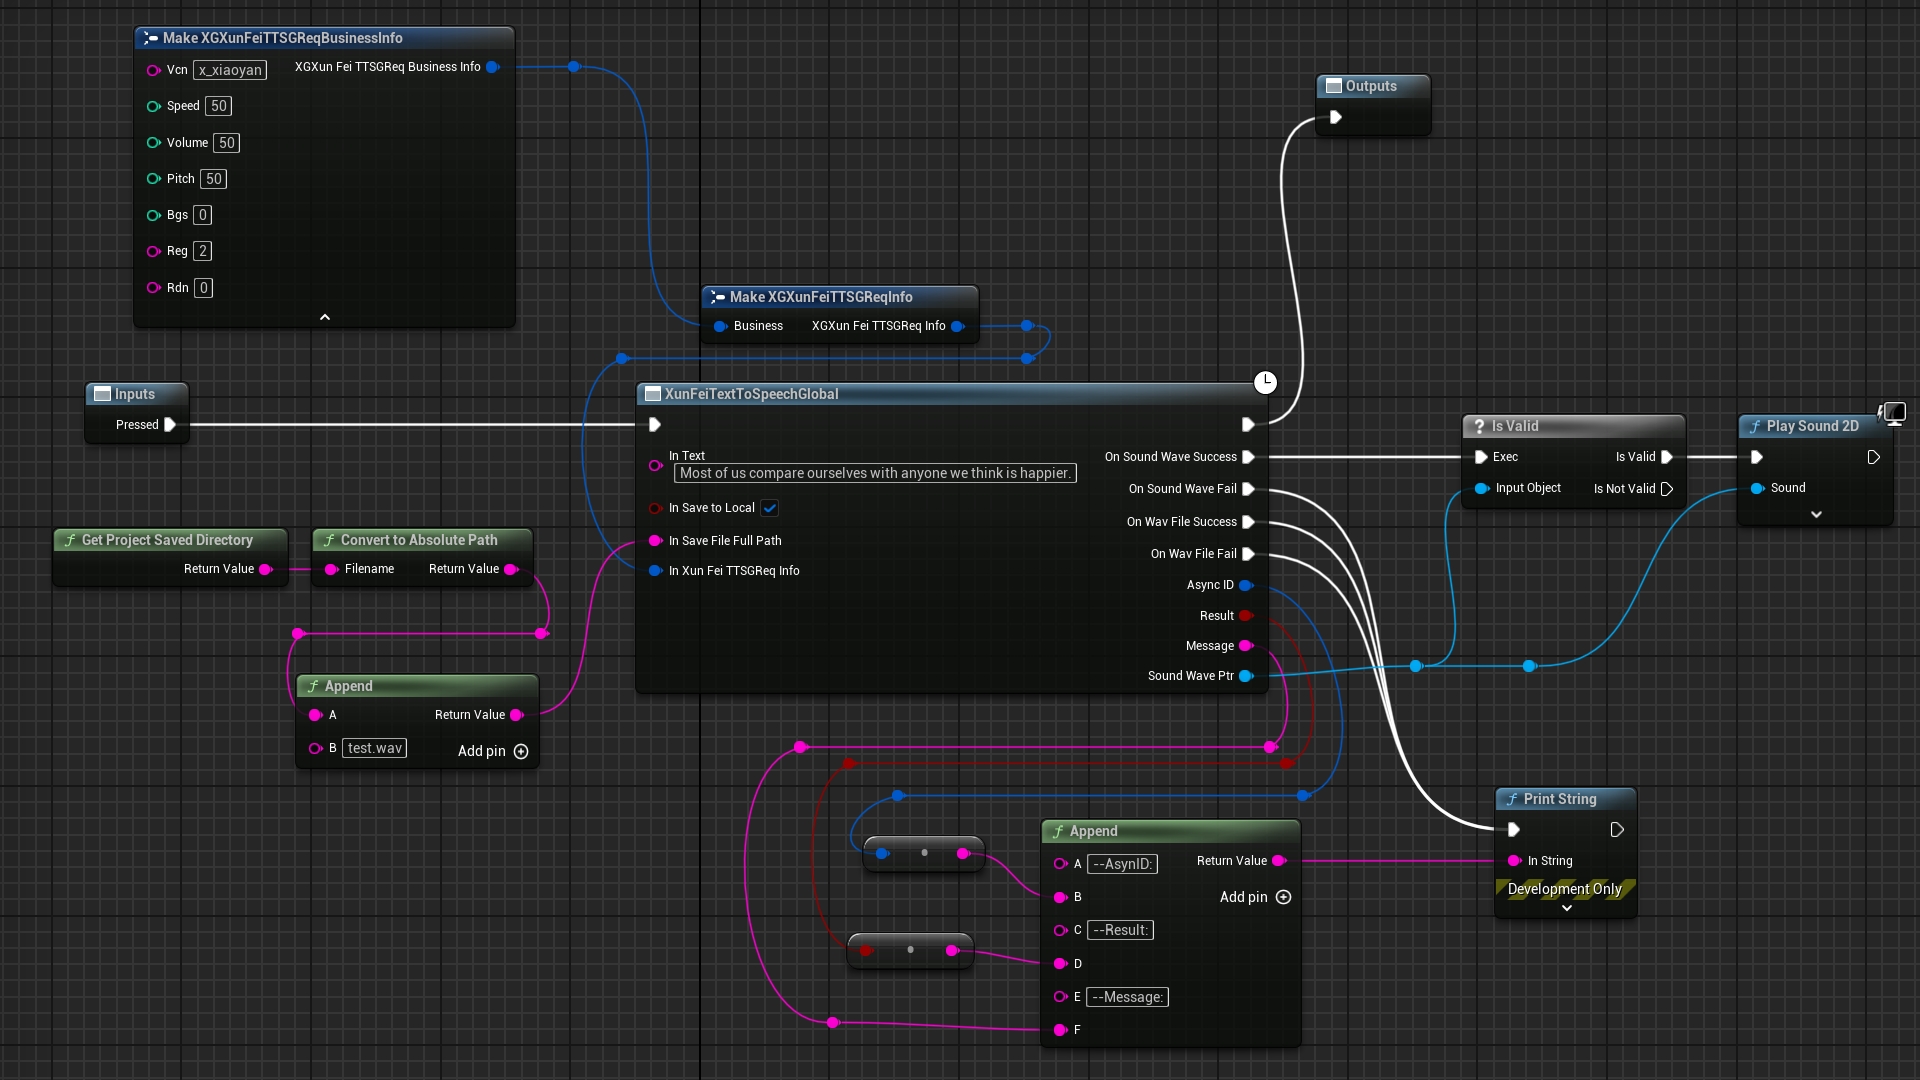Click the Sound Wave Ptr output pin
This screenshot has height=1080, width=1920.
coord(1246,676)
